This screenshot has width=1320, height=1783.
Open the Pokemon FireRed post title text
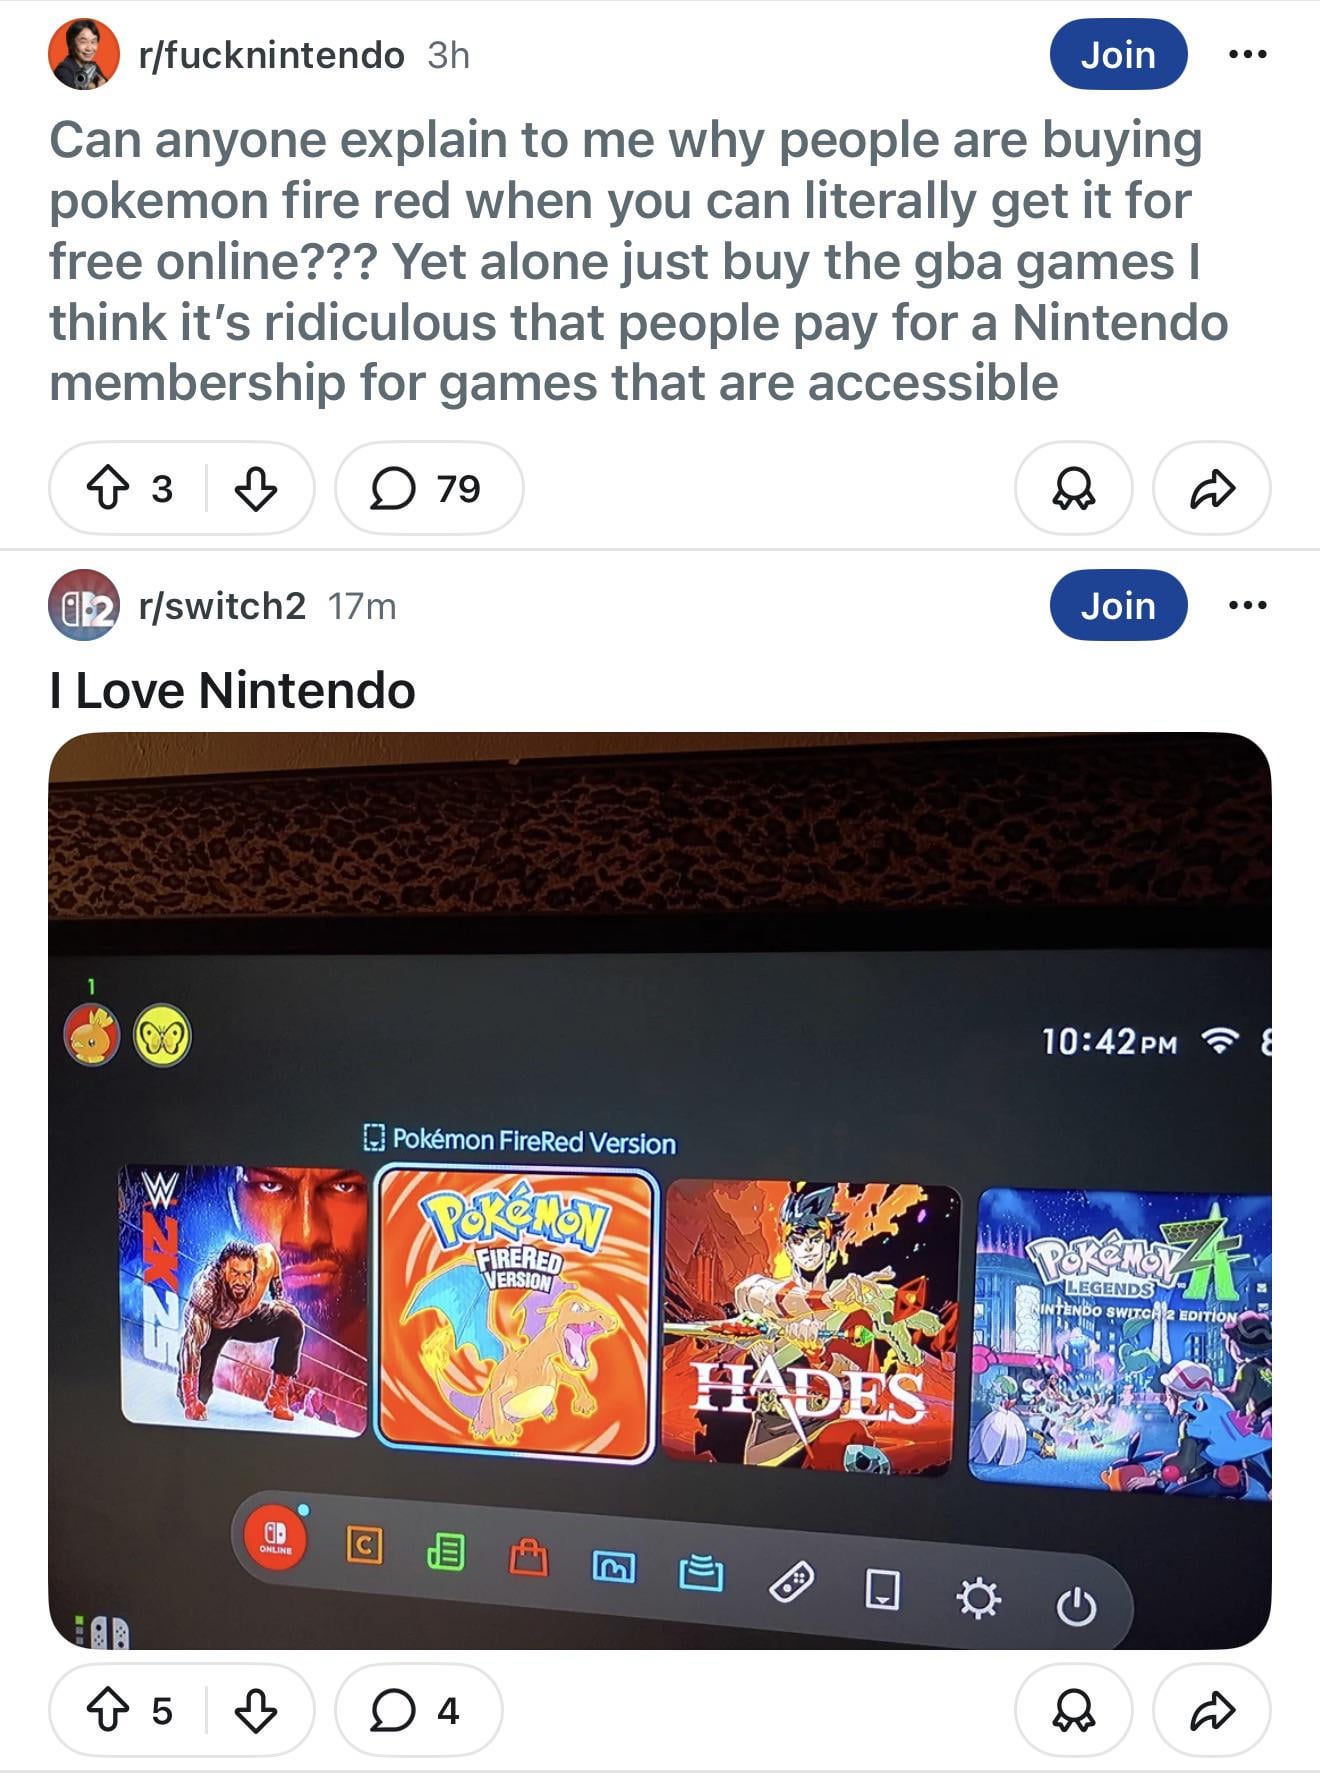[638, 261]
